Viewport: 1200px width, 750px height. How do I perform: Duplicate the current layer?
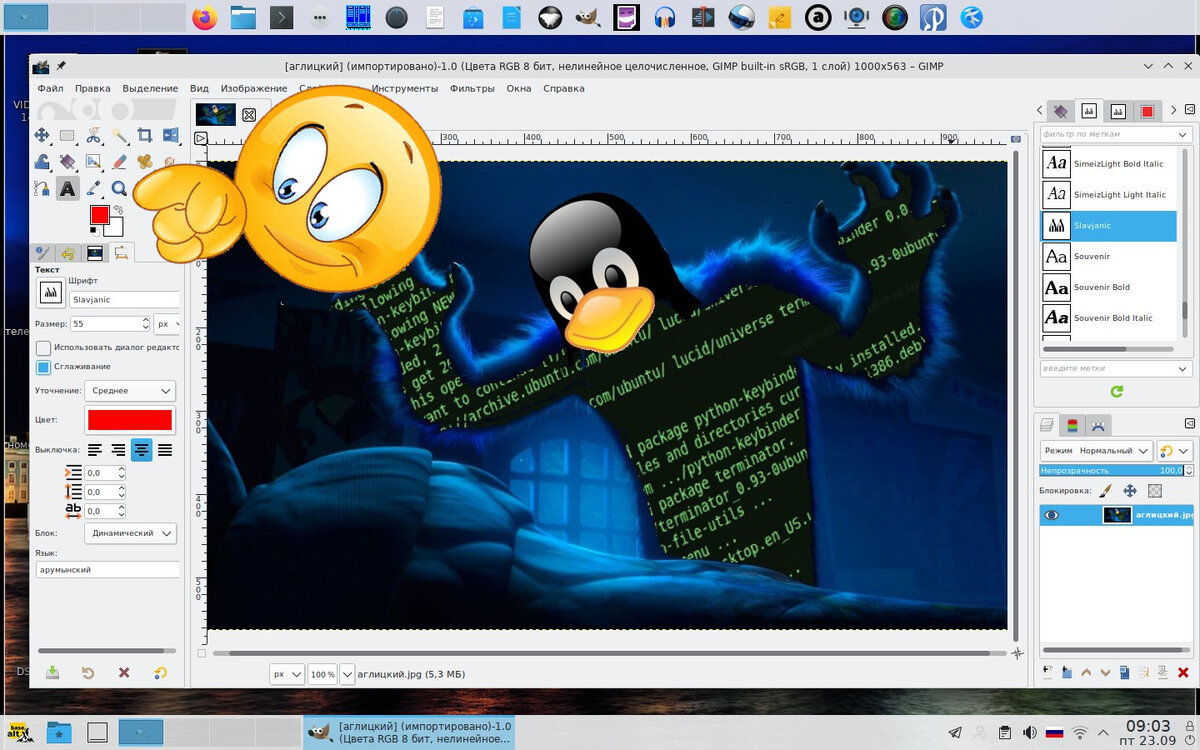click(x=1126, y=672)
